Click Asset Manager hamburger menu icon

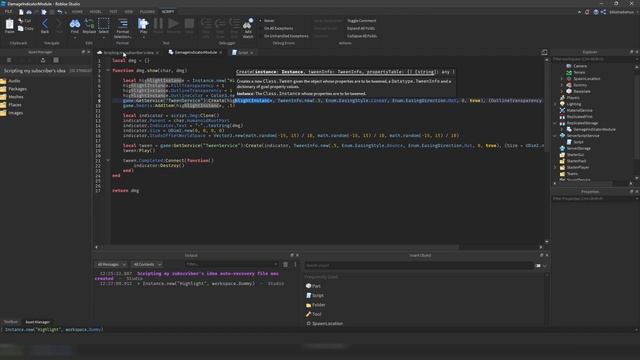pyautogui.click(x=9, y=60)
